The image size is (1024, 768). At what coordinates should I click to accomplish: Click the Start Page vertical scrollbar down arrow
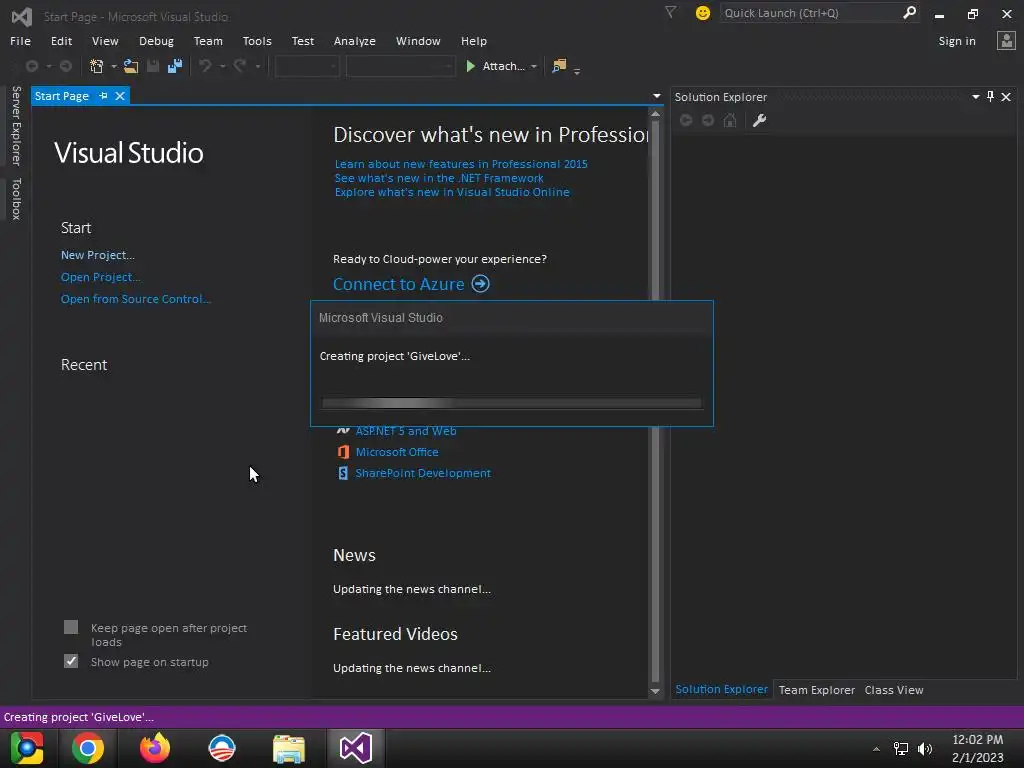point(655,692)
